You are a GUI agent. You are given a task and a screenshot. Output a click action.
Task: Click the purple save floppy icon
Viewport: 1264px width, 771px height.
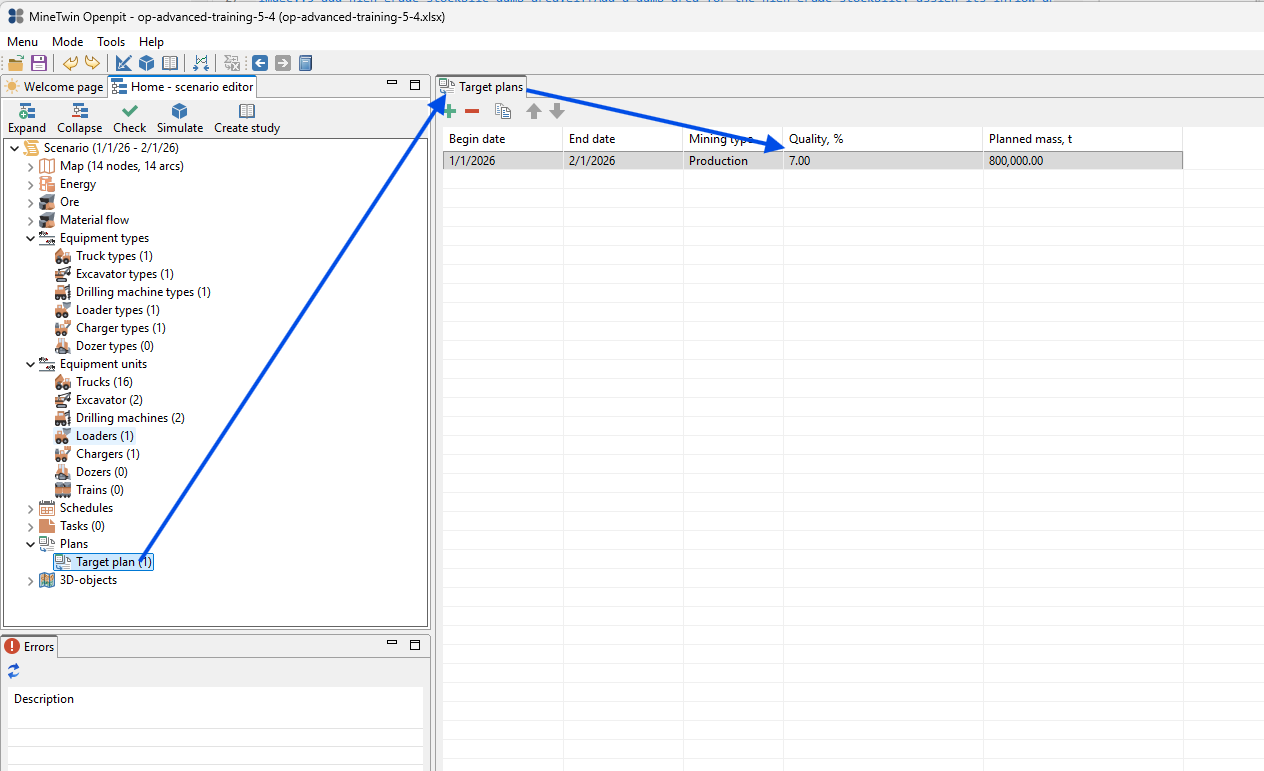click(x=39, y=63)
